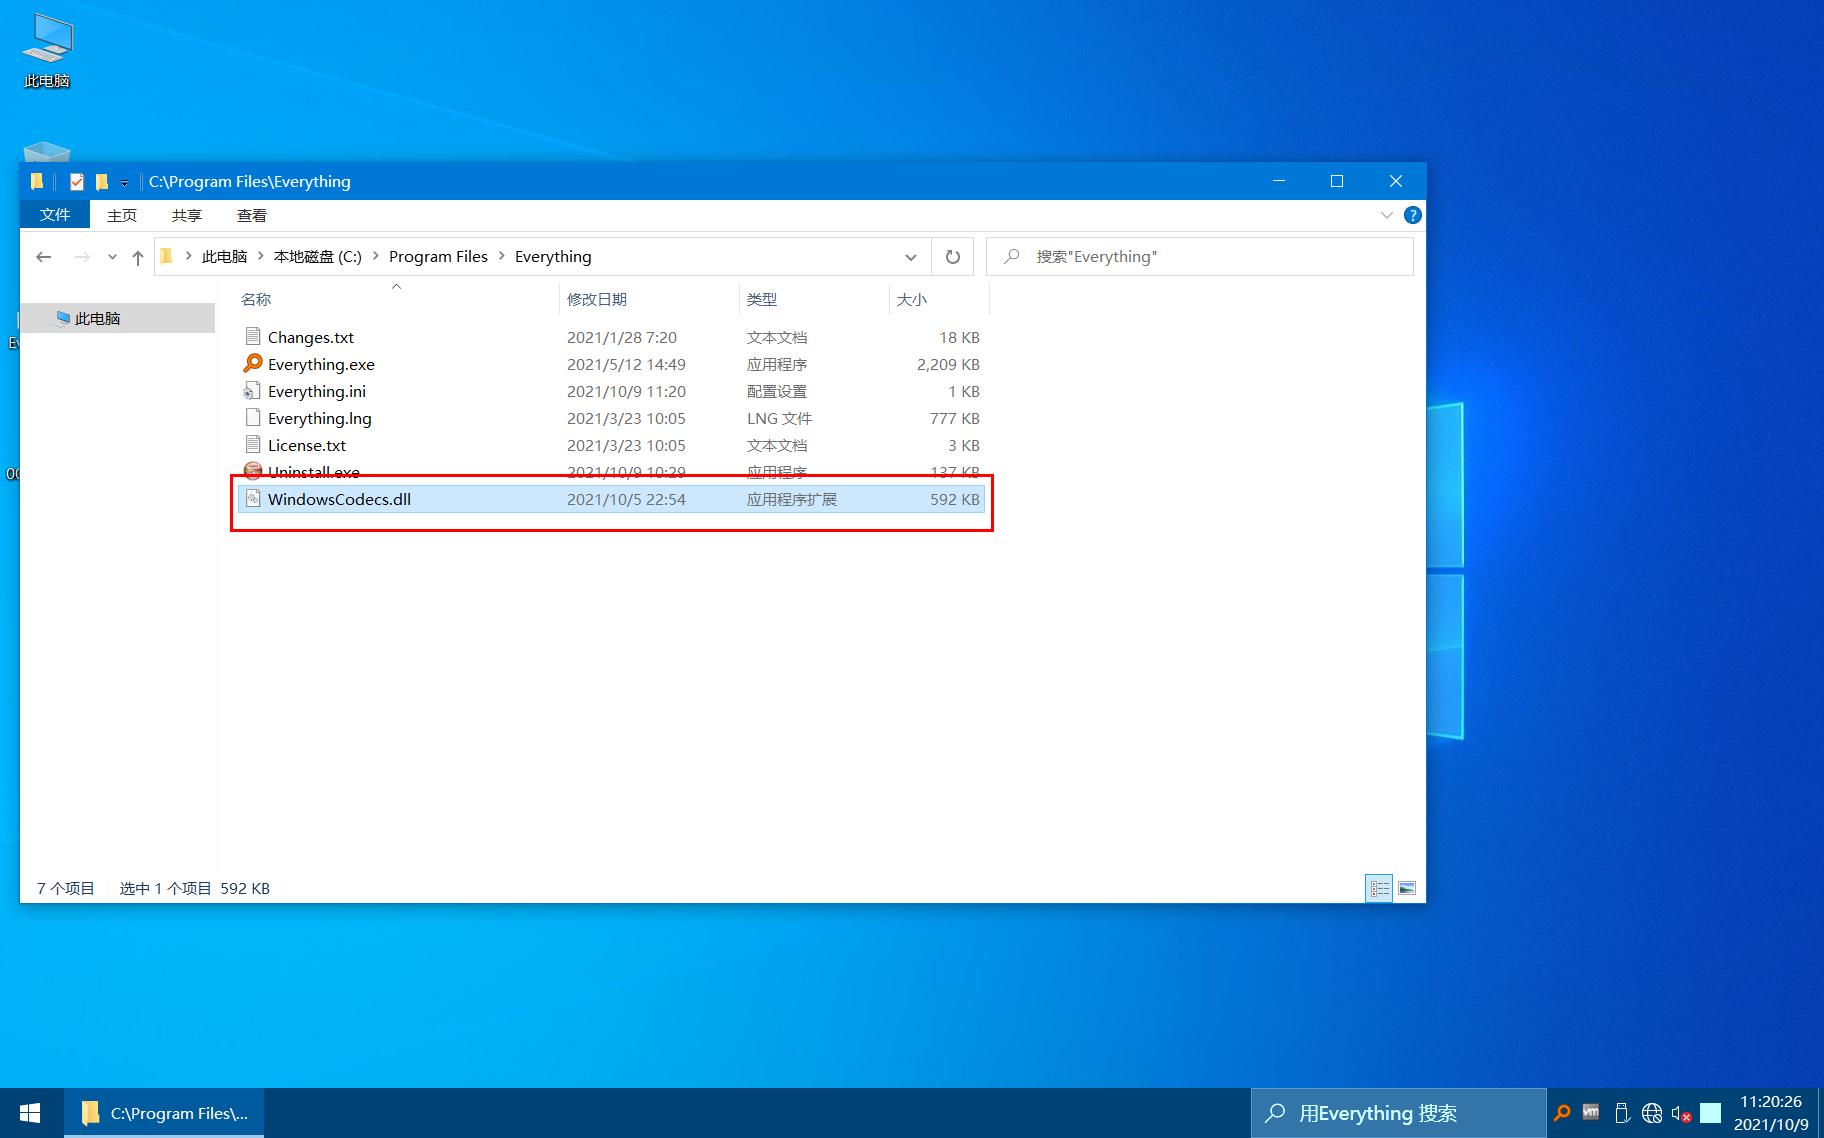Click the New Folder quick access icon
Image resolution: width=1824 pixels, height=1138 pixels.
tap(101, 181)
